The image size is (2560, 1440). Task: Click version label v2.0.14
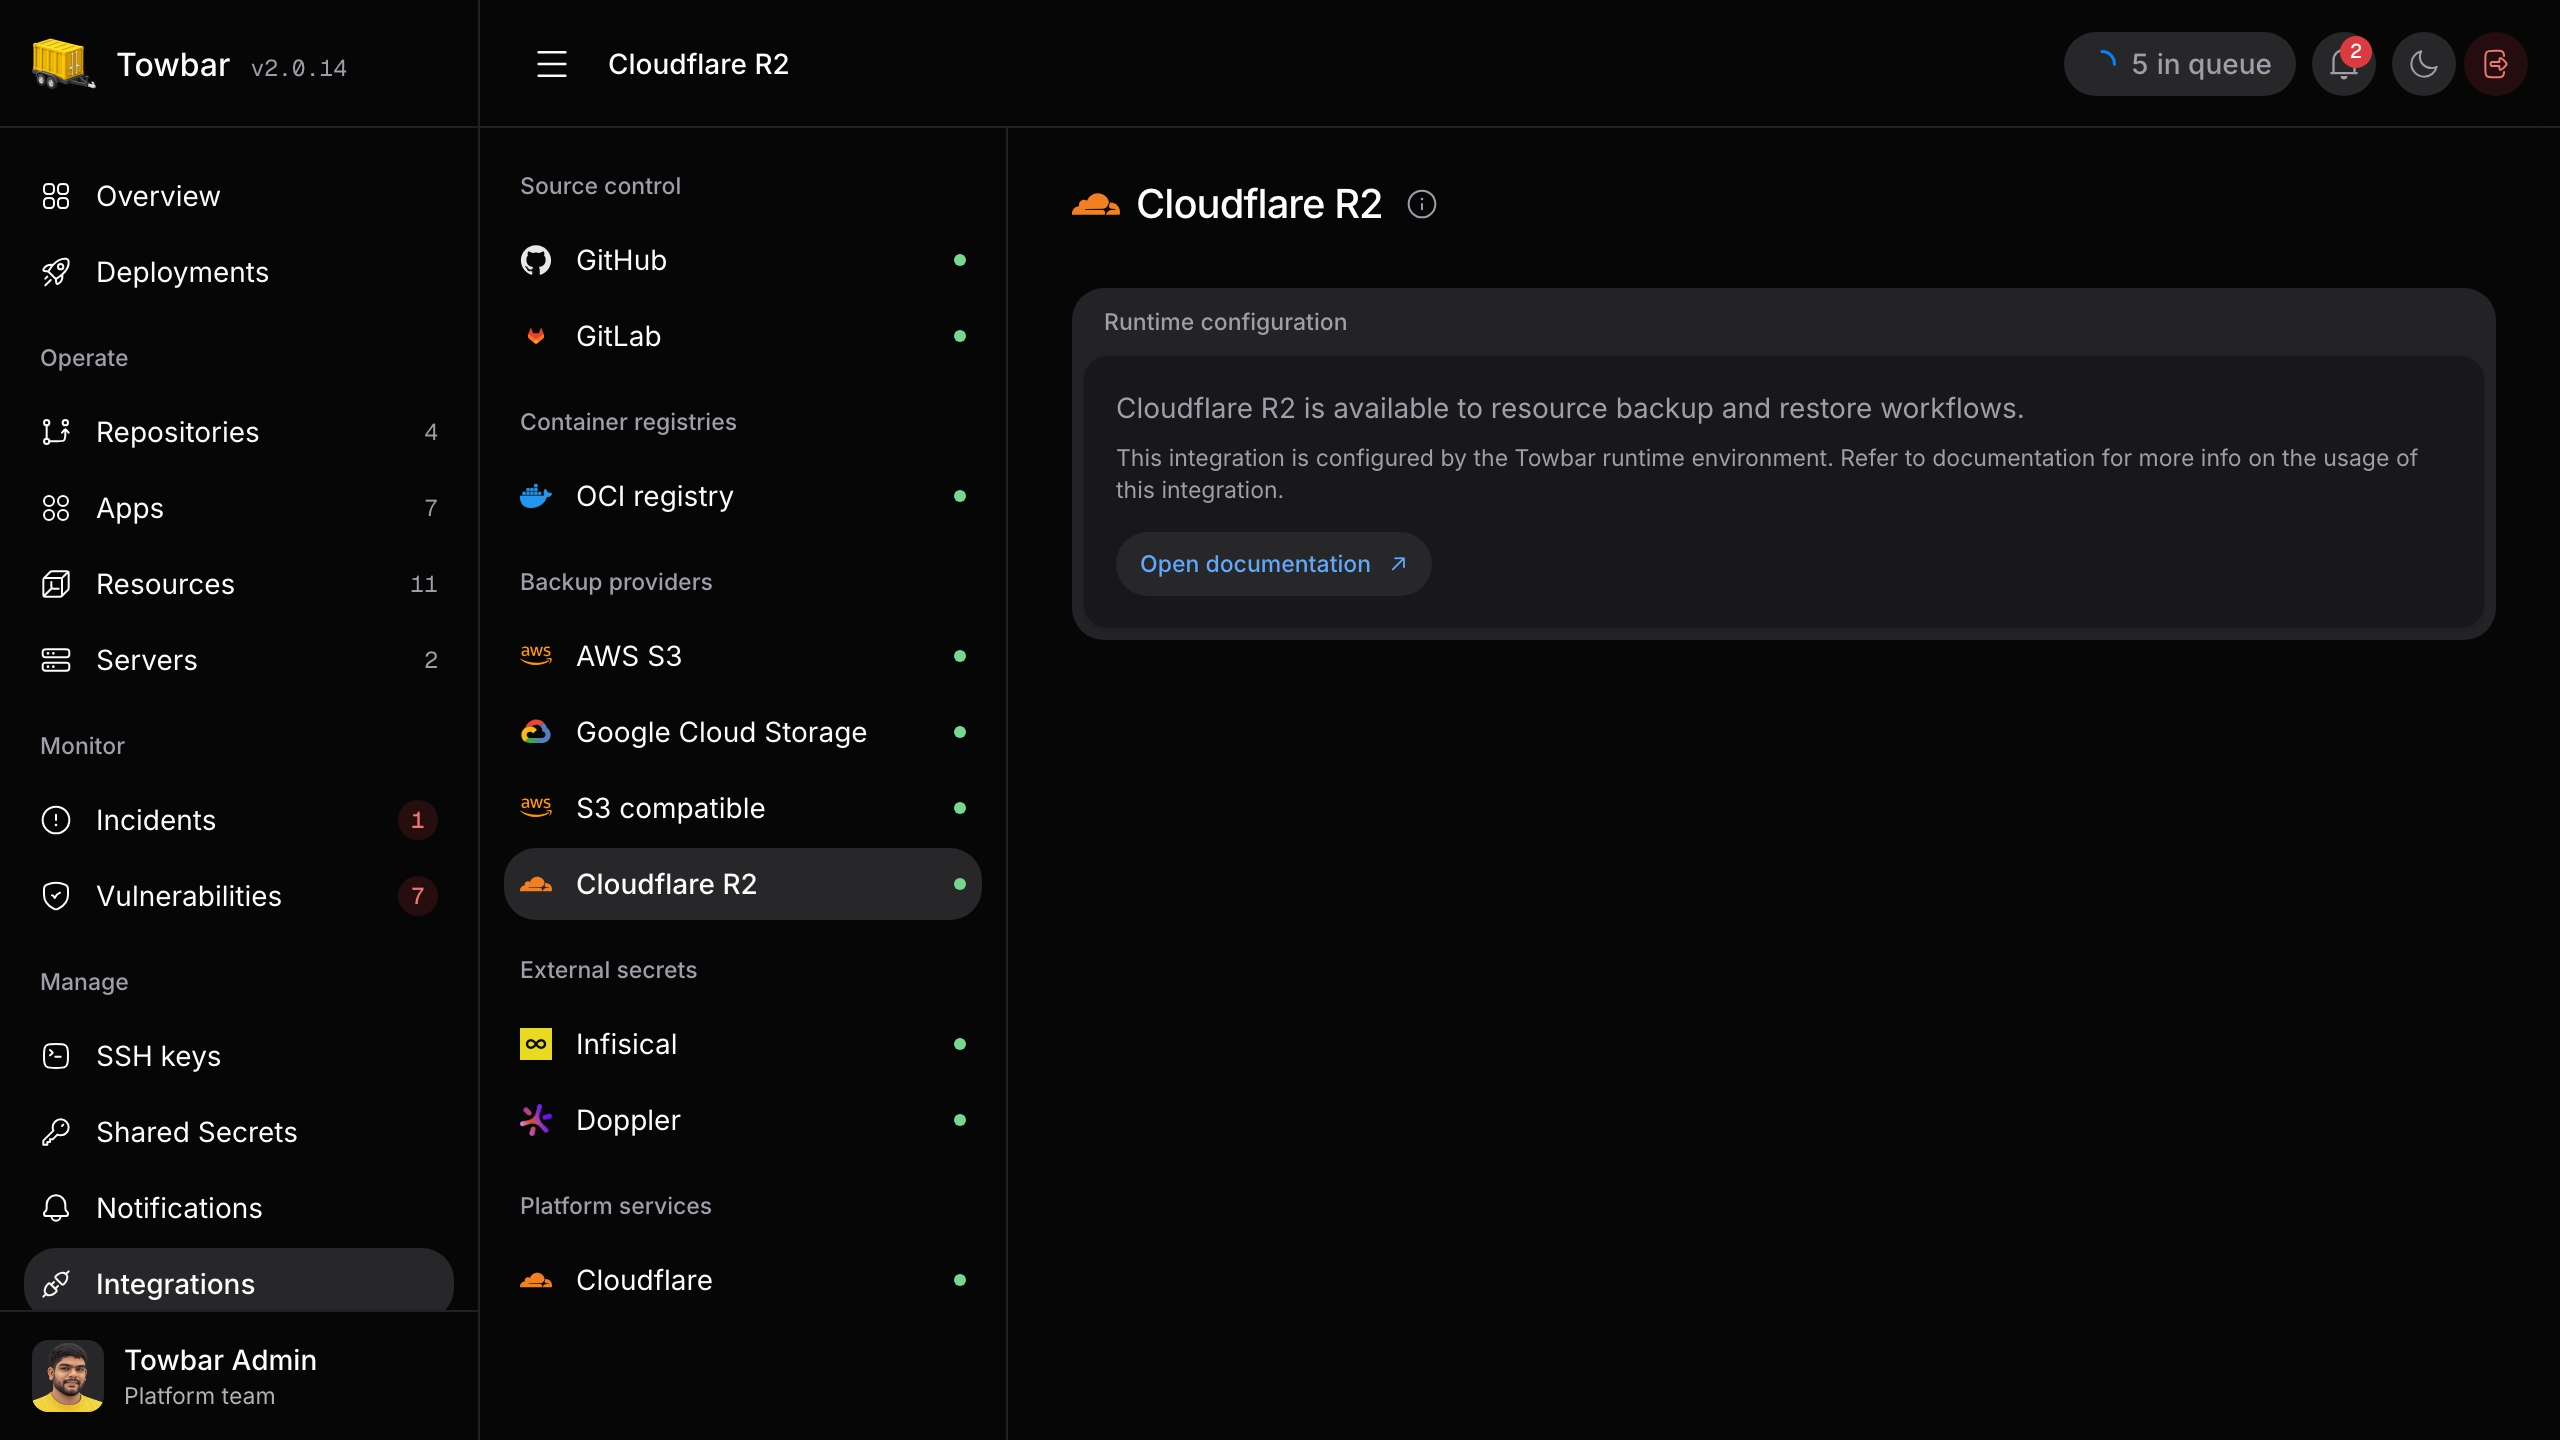299,68
